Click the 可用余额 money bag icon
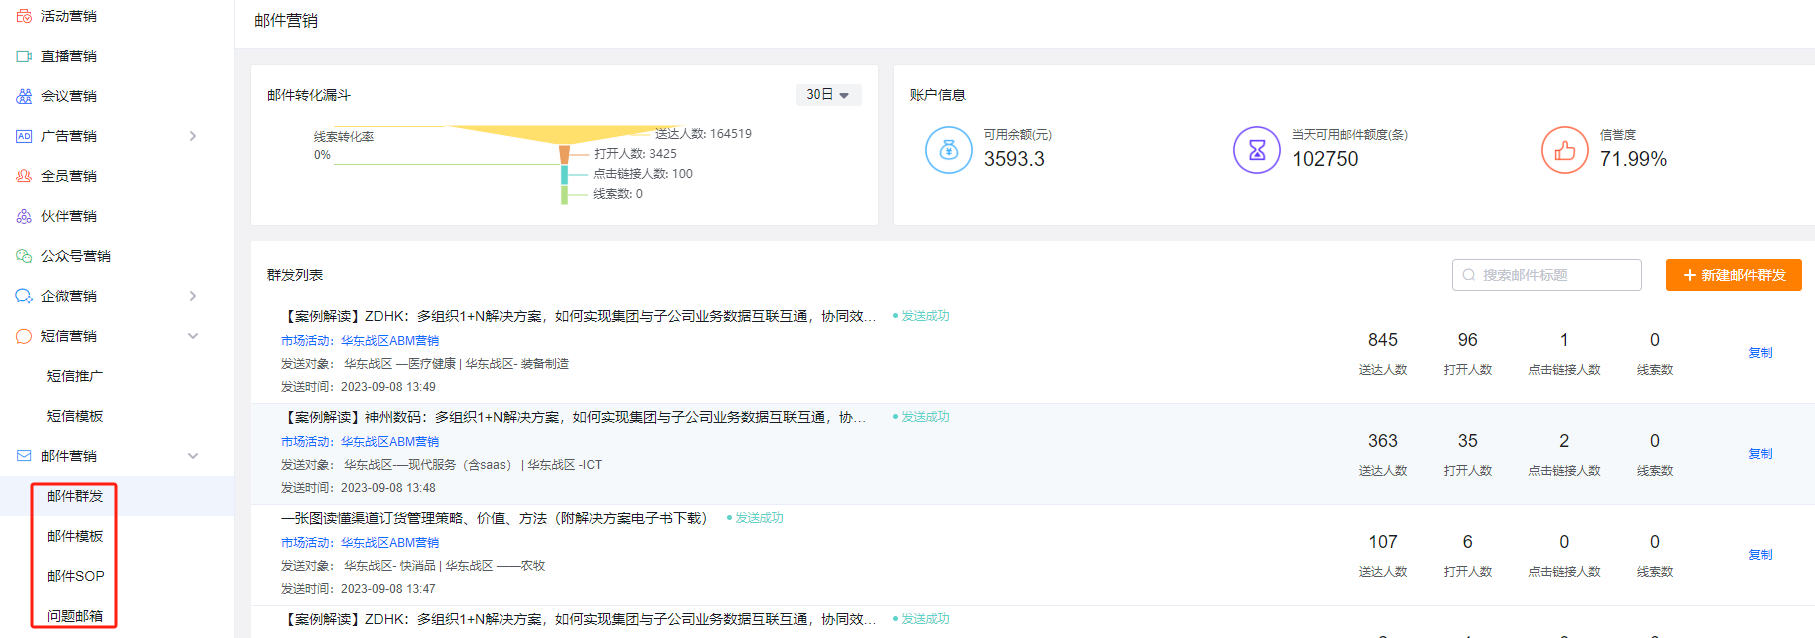Viewport: 1815px width, 638px height. [949, 150]
